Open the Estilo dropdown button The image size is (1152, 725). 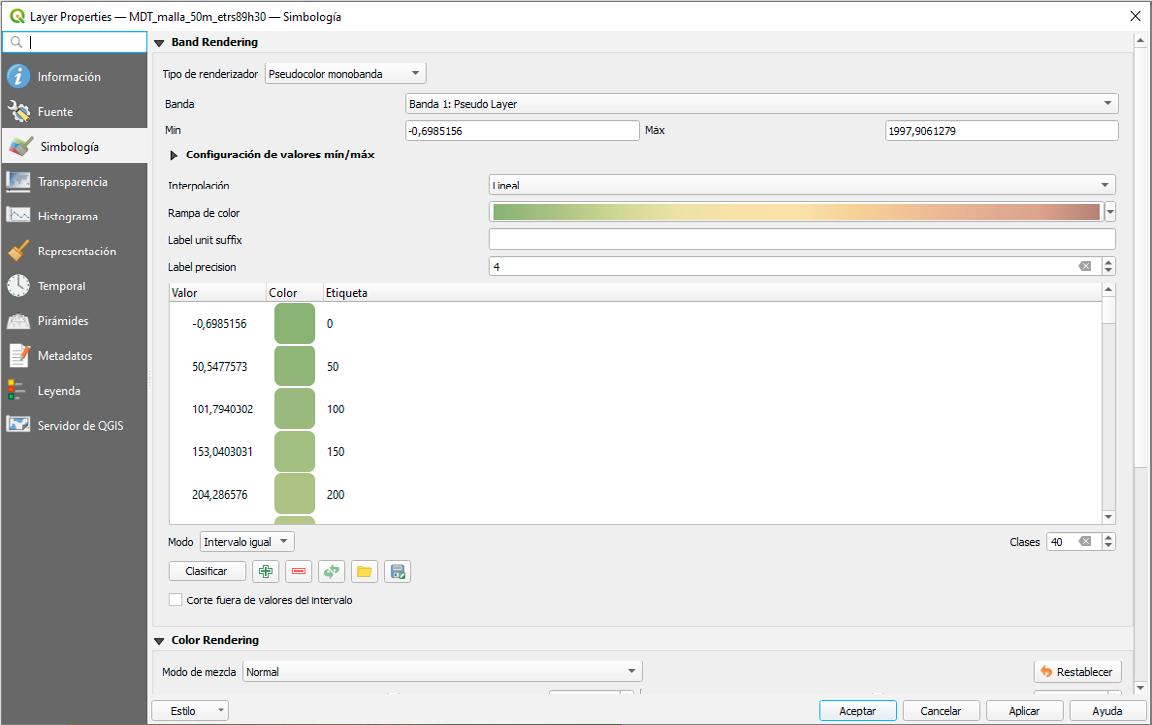point(190,710)
